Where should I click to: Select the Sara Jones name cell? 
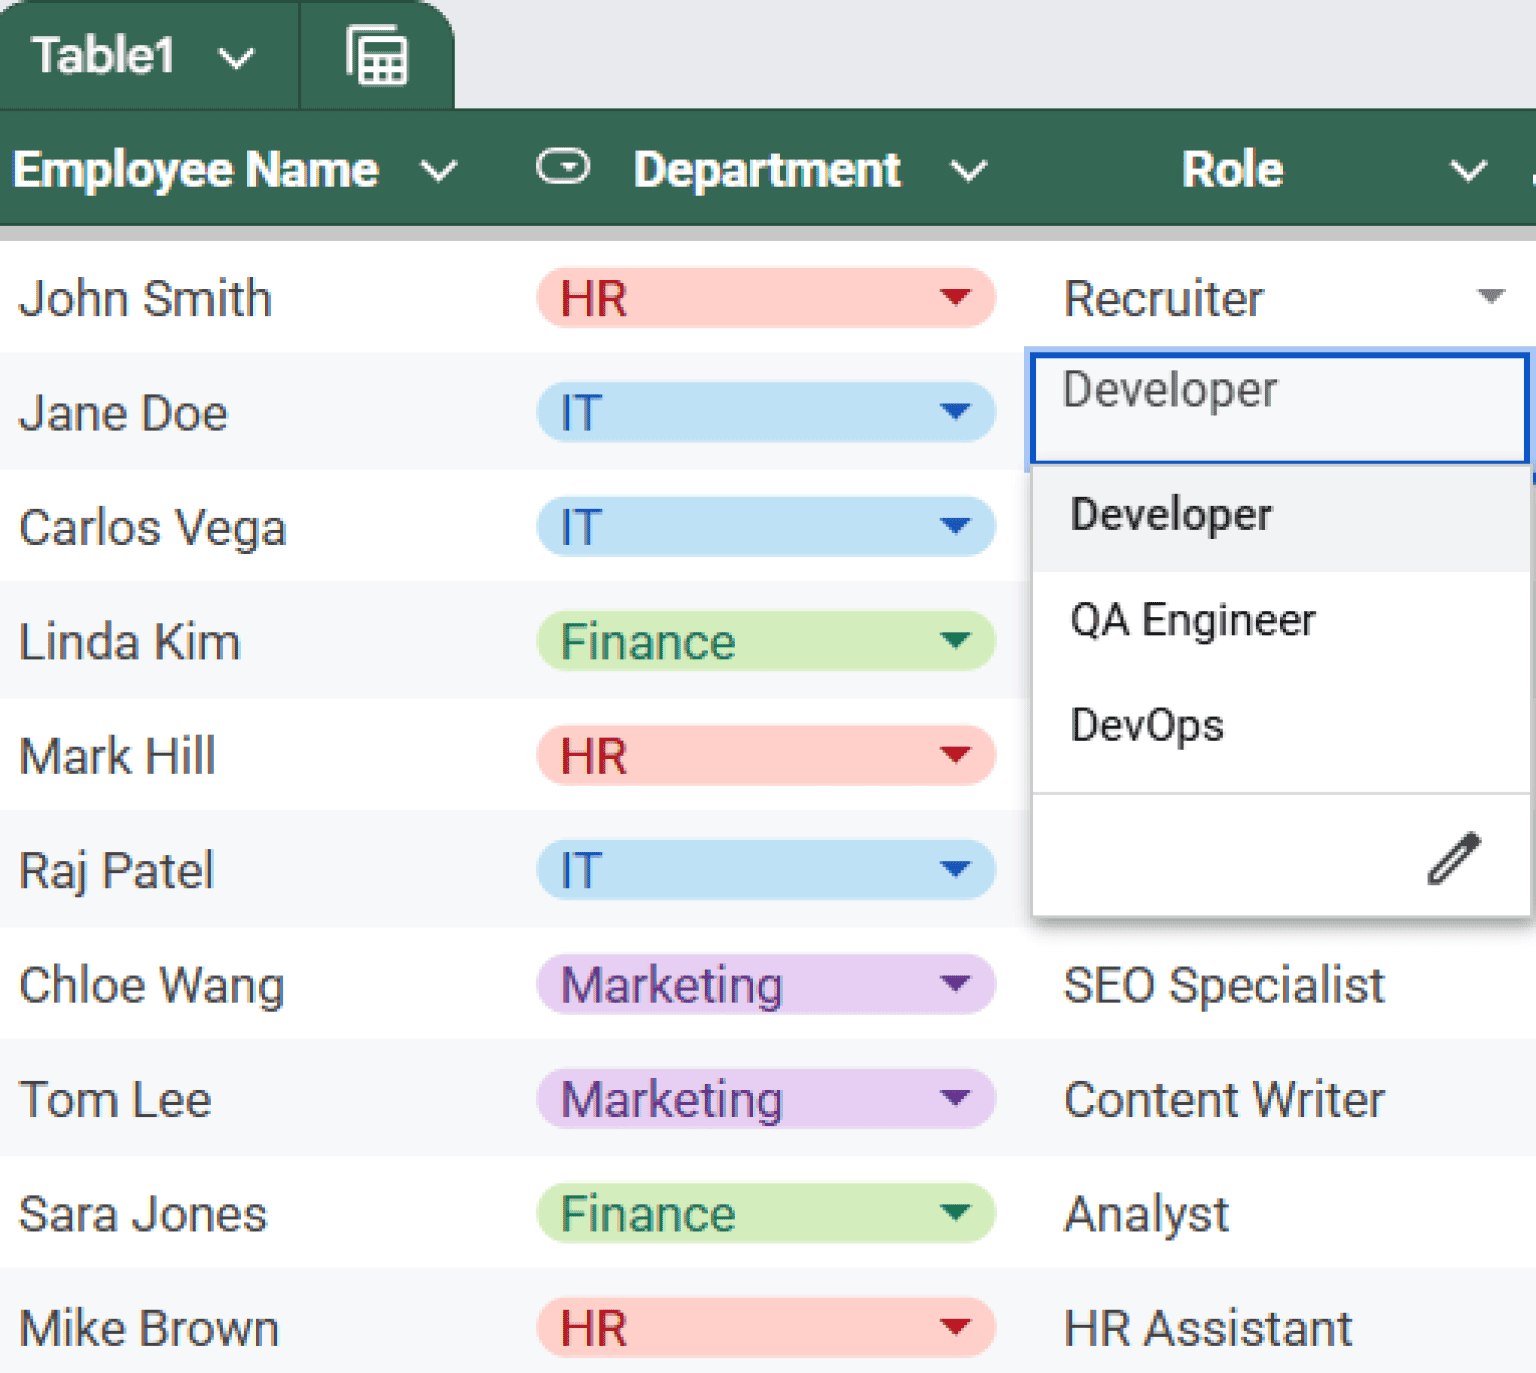pos(143,1213)
